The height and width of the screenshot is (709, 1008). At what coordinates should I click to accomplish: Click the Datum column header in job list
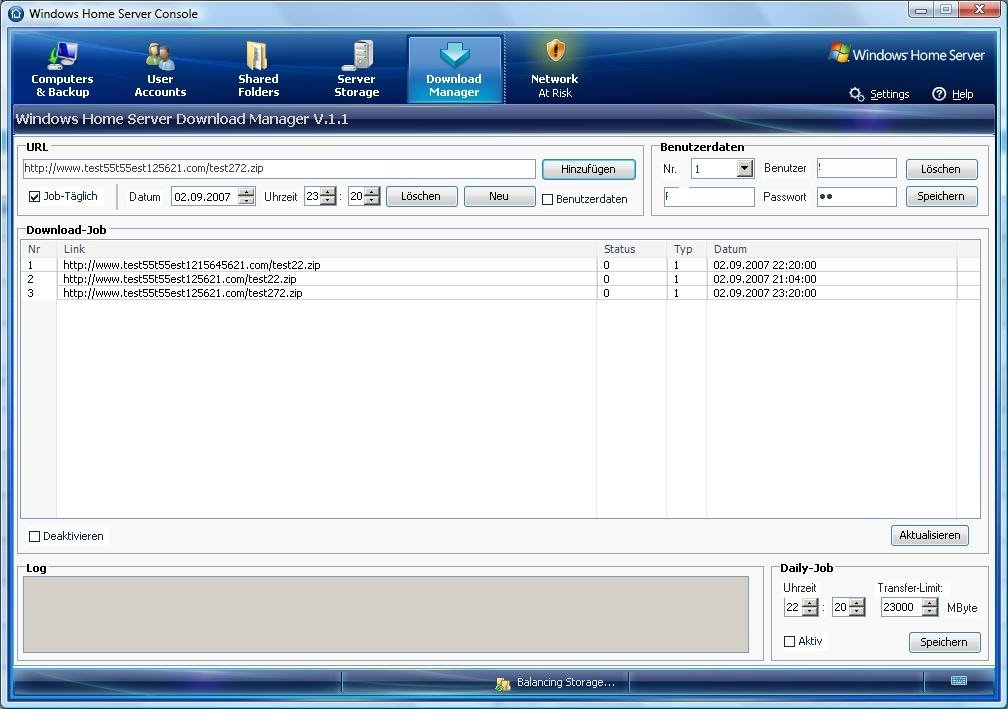(x=831, y=249)
